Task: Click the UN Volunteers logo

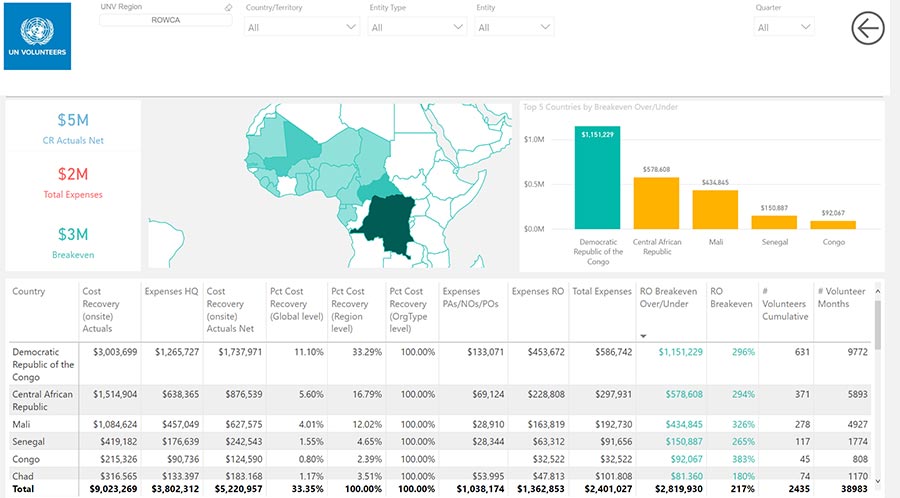Action: tap(38, 35)
